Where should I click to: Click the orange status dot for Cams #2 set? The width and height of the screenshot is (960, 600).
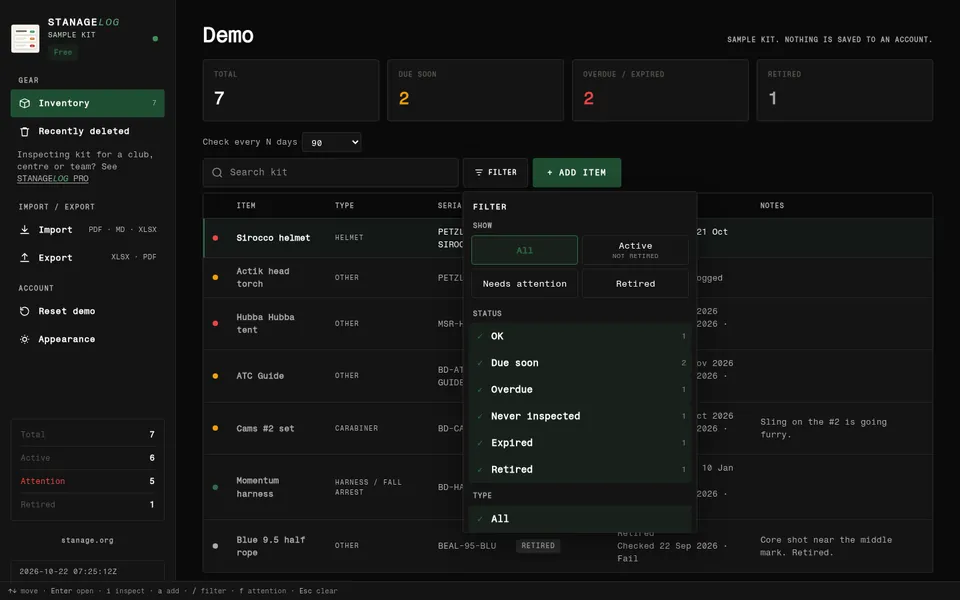point(216,428)
